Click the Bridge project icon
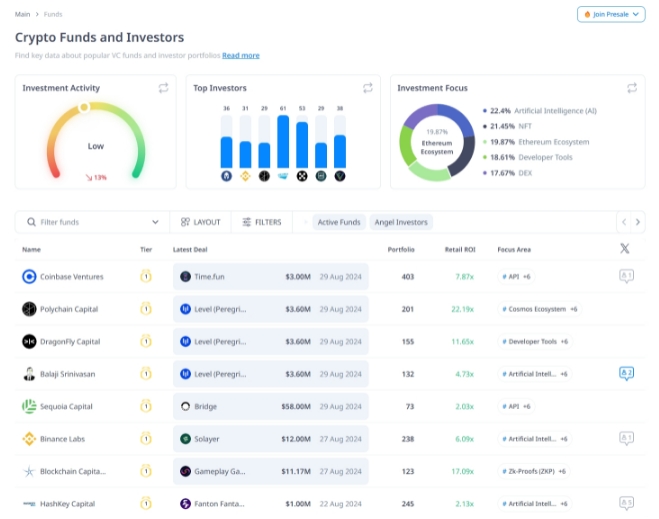The image size is (659, 519). [x=185, y=406]
